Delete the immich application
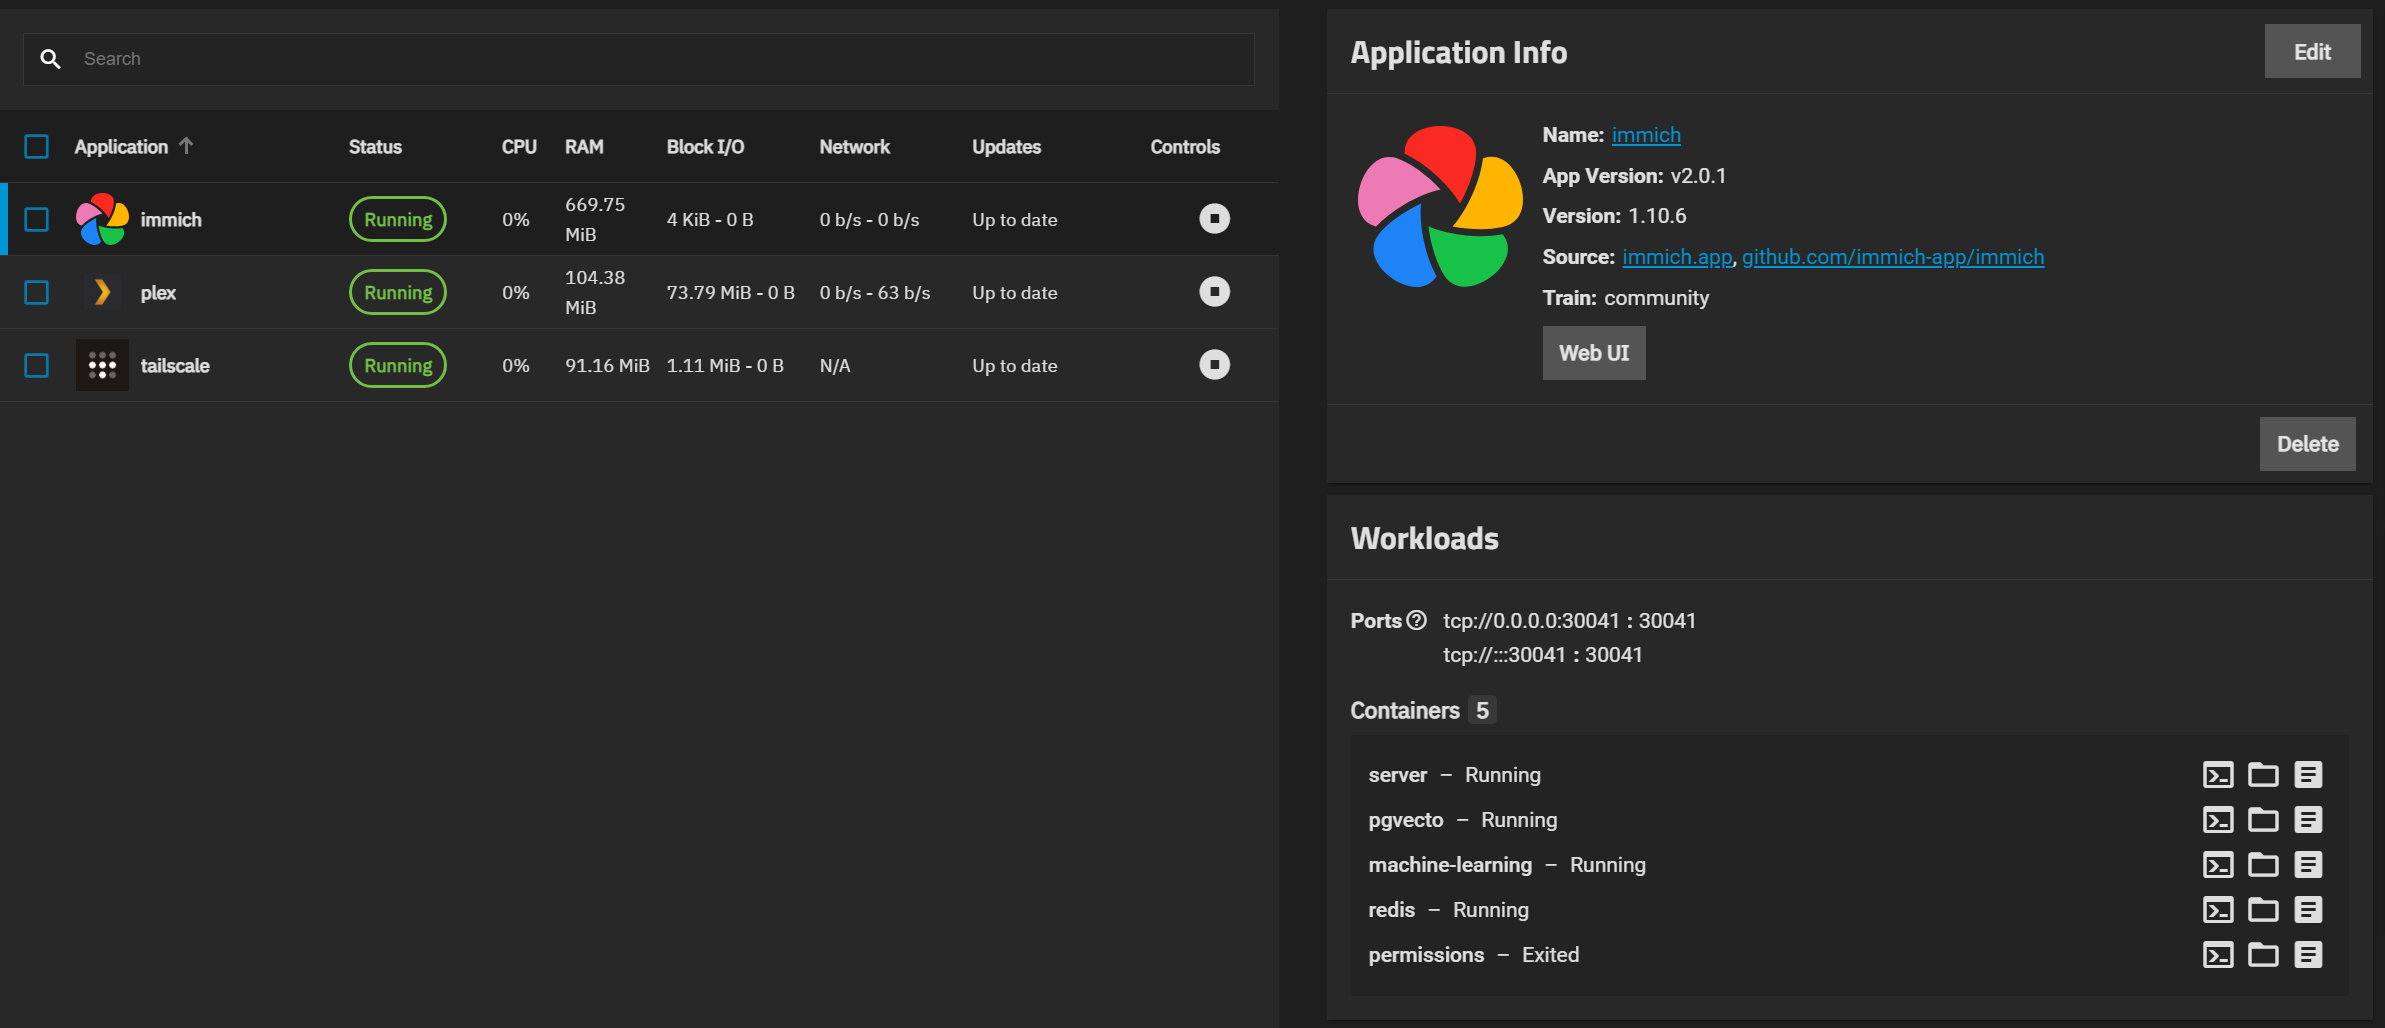Viewport: 2385px width, 1028px height. click(2307, 443)
